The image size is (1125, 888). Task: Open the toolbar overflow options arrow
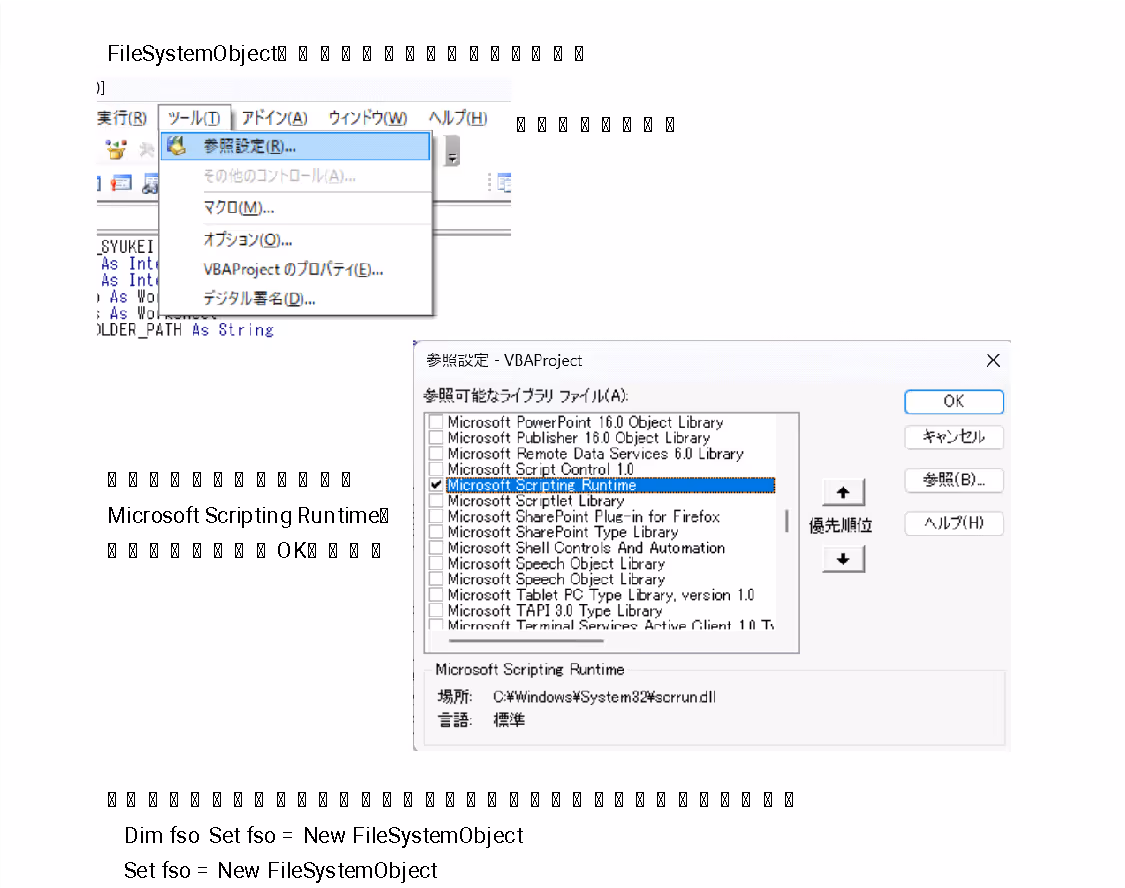pyautogui.click(x=452, y=151)
